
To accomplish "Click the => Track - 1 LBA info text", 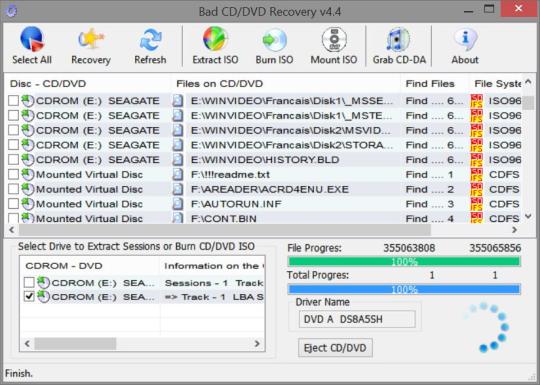I will pos(214,297).
